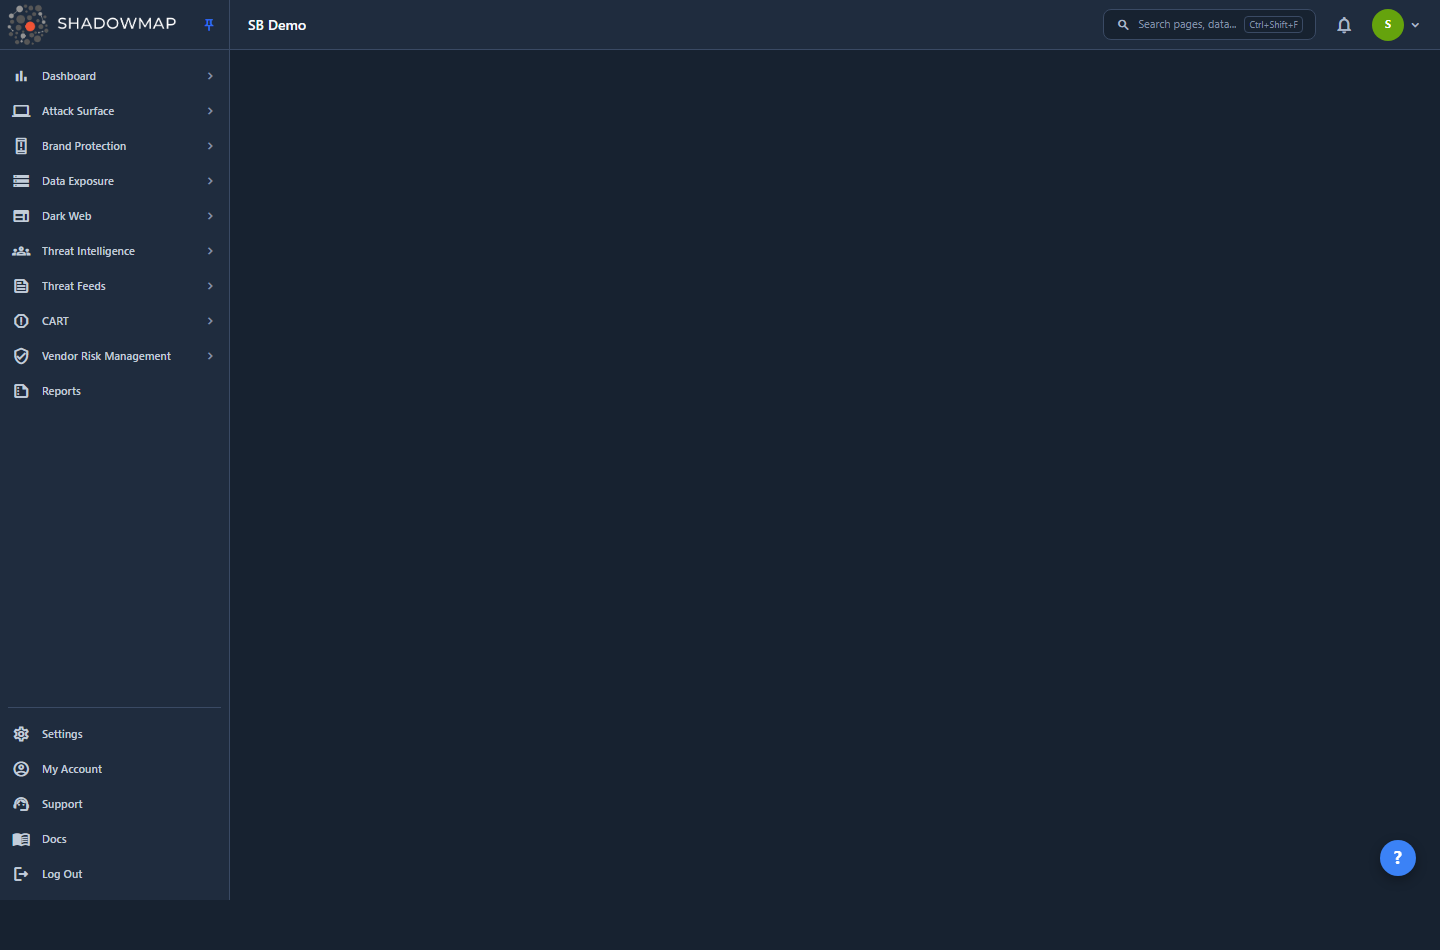This screenshot has width=1440, height=950.
Task: Select the Threat Feeds menu label
Action: pos(74,286)
